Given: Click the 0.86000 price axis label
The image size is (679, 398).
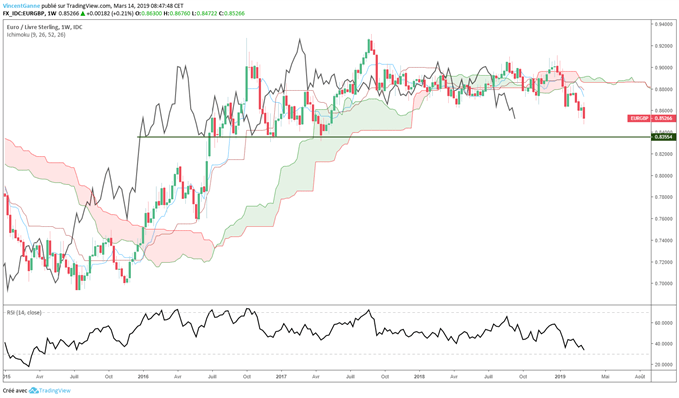Looking at the screenshot, I should tap(665, 111).
